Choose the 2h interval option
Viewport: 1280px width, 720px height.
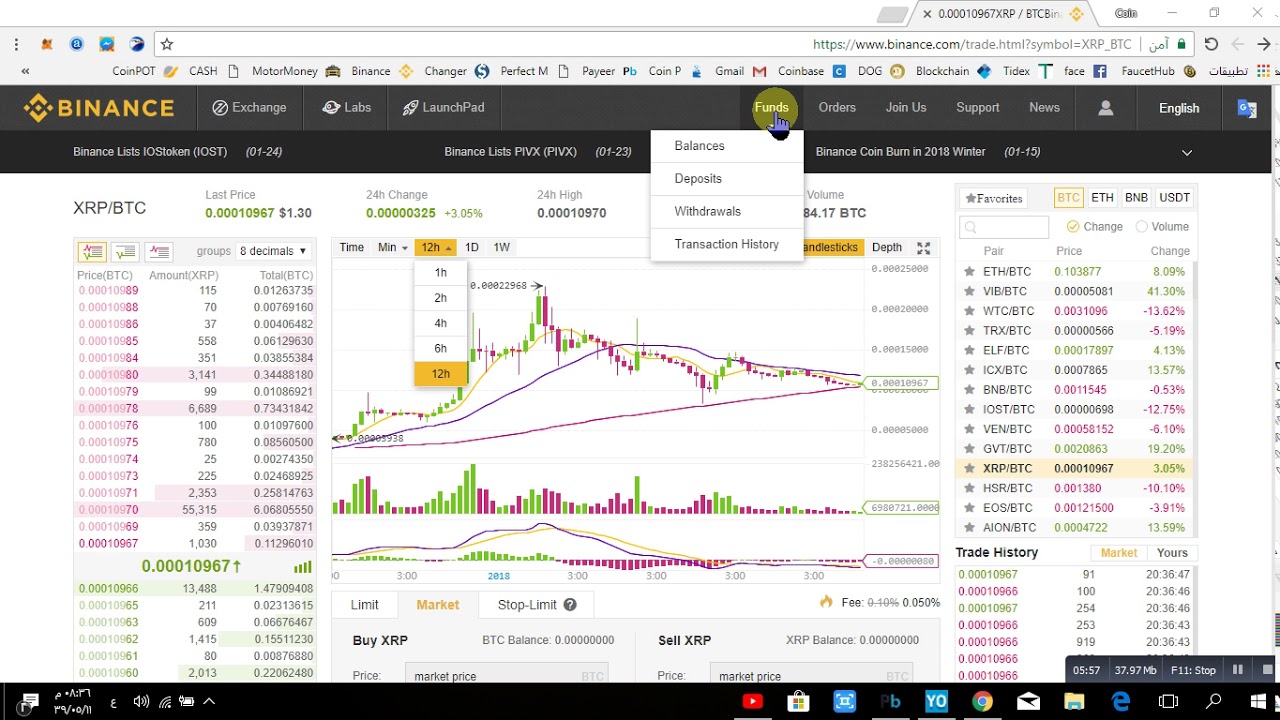pos(441,298)
